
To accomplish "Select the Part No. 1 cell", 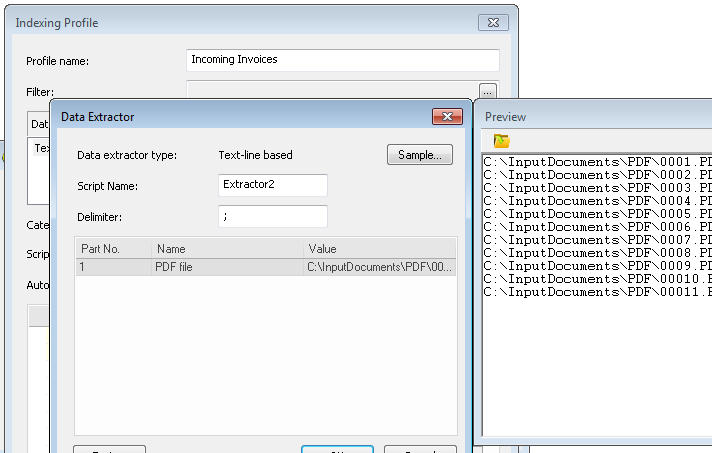I will tap(114, 267).
